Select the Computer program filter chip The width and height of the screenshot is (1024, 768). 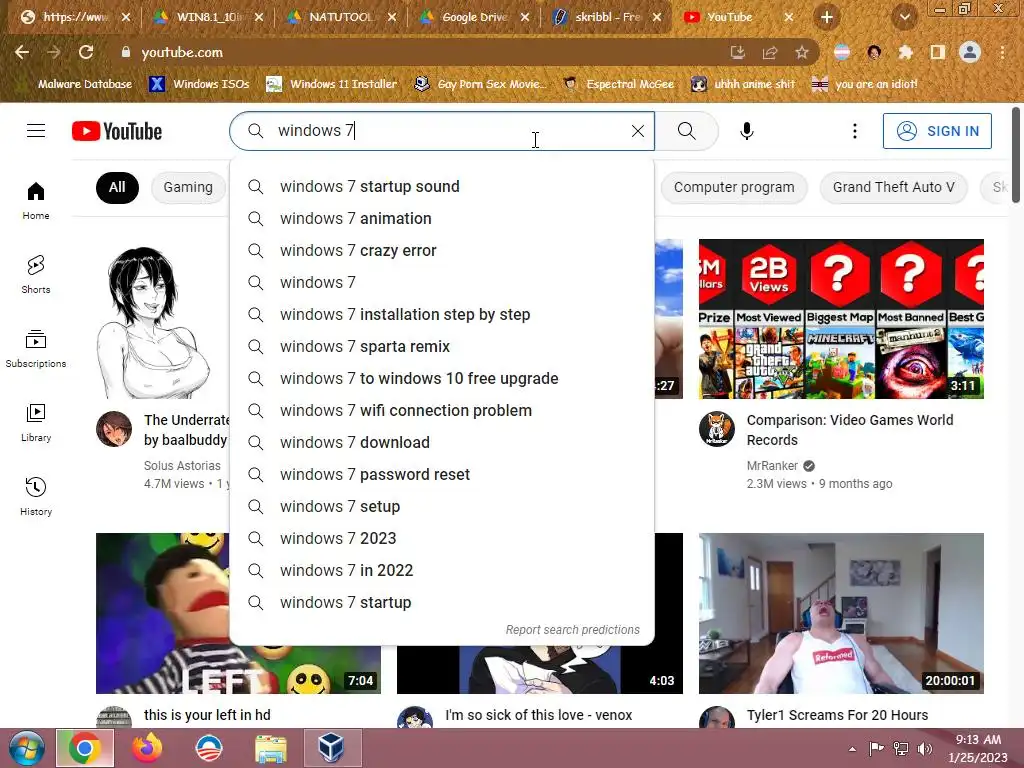click(734, 187)
